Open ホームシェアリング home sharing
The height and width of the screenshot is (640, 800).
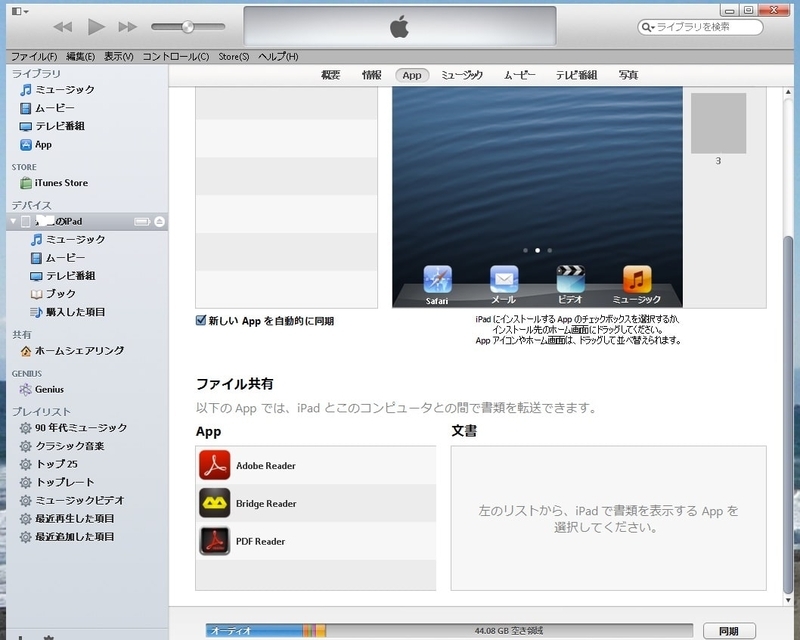[72, 351]
